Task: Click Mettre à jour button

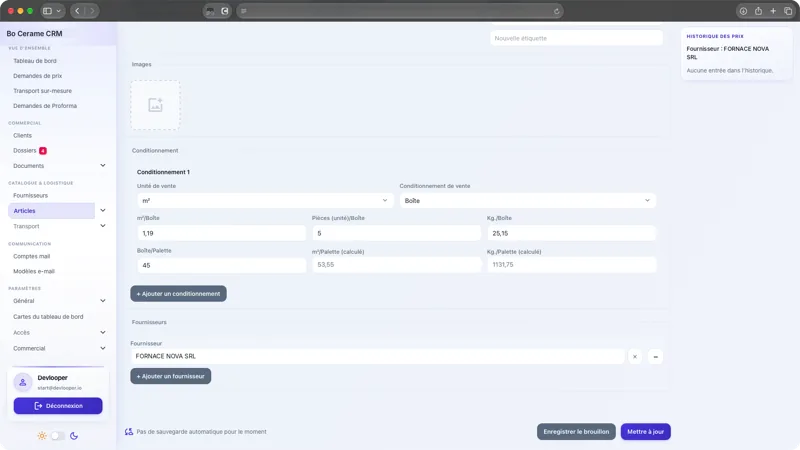Action: pos(645,432)
